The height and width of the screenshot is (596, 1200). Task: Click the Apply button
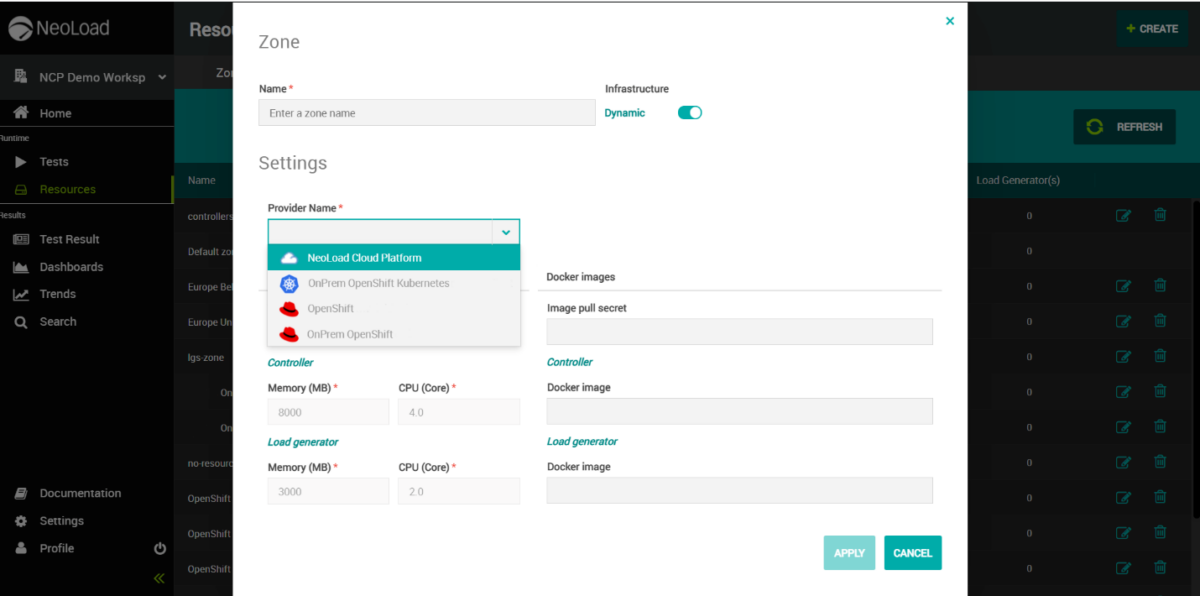click(x=850, y=553)
